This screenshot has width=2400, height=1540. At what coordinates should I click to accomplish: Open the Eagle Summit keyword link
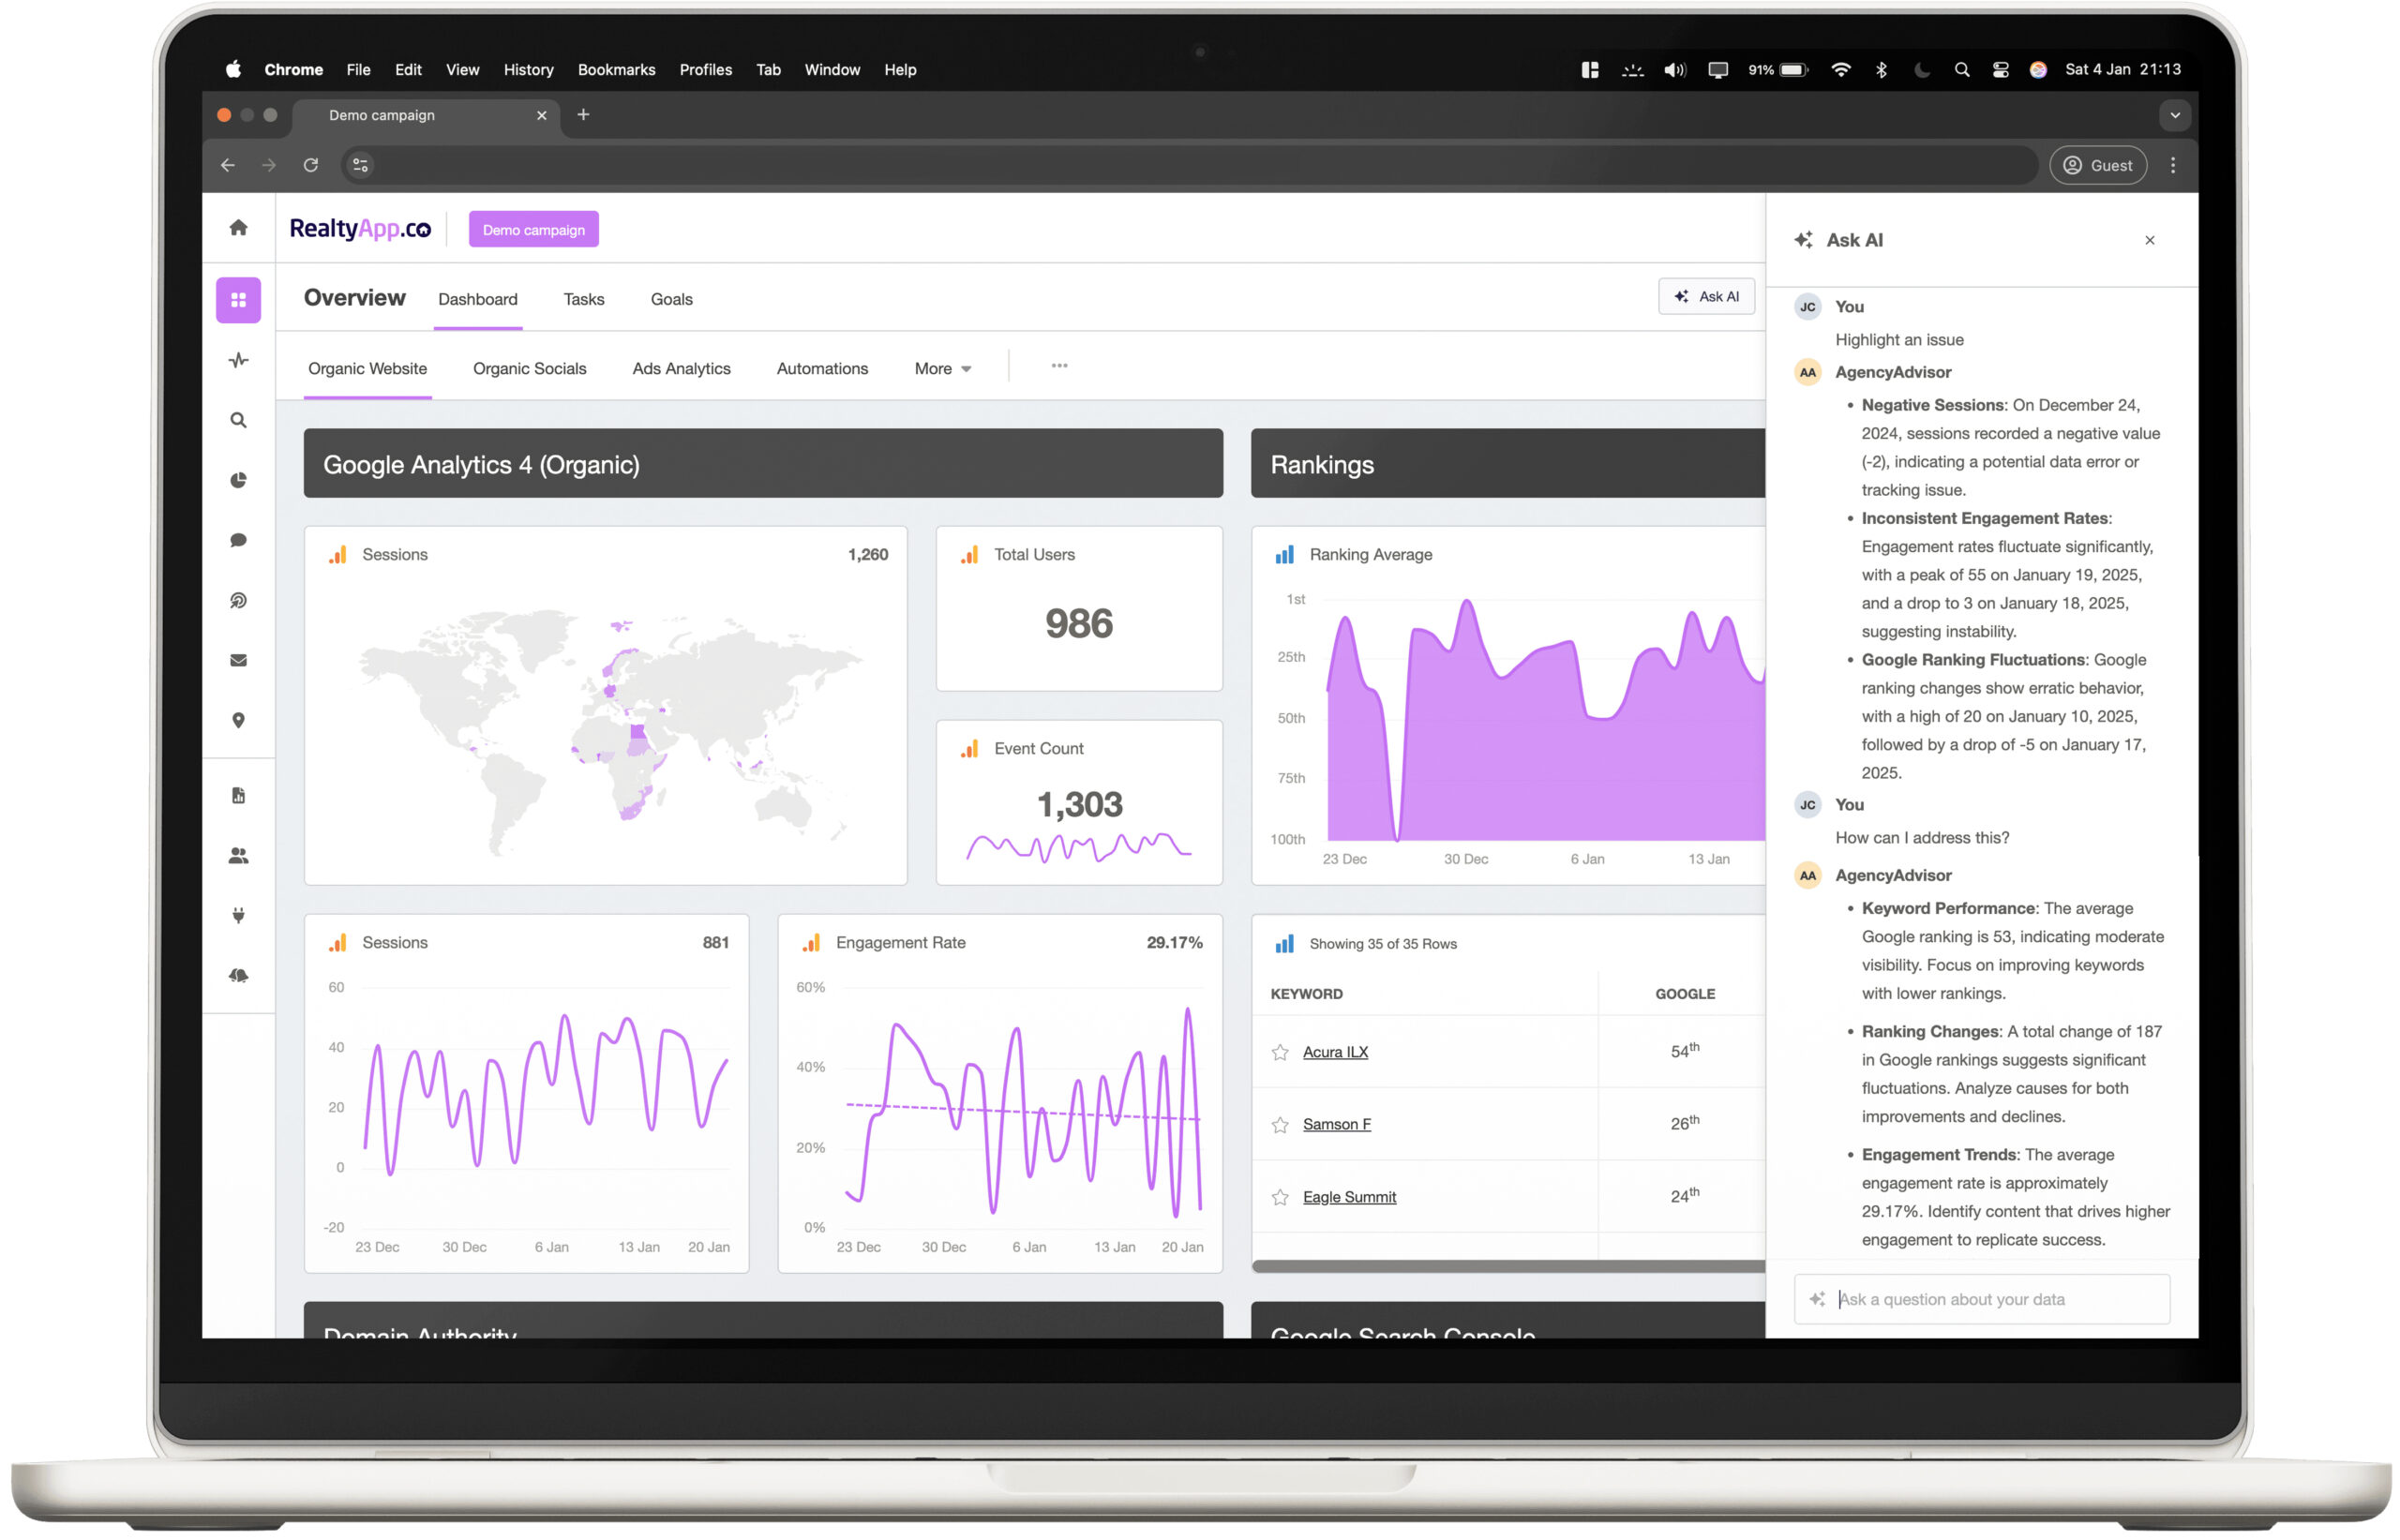click(x=1349, y=1197)
